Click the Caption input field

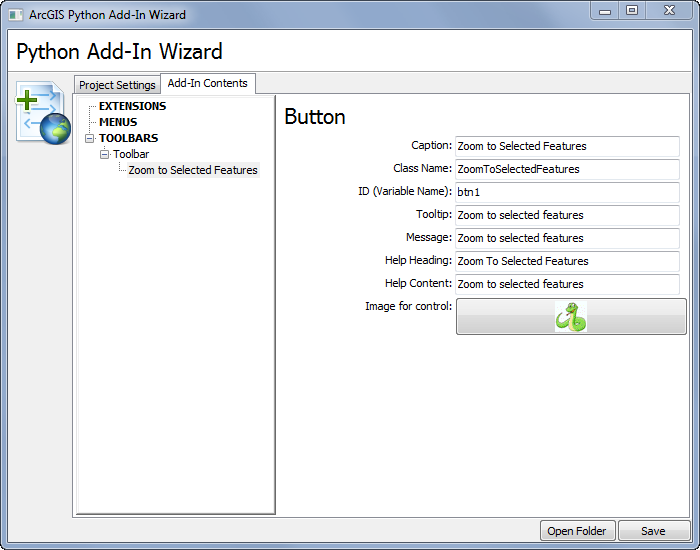pos(567,146)
